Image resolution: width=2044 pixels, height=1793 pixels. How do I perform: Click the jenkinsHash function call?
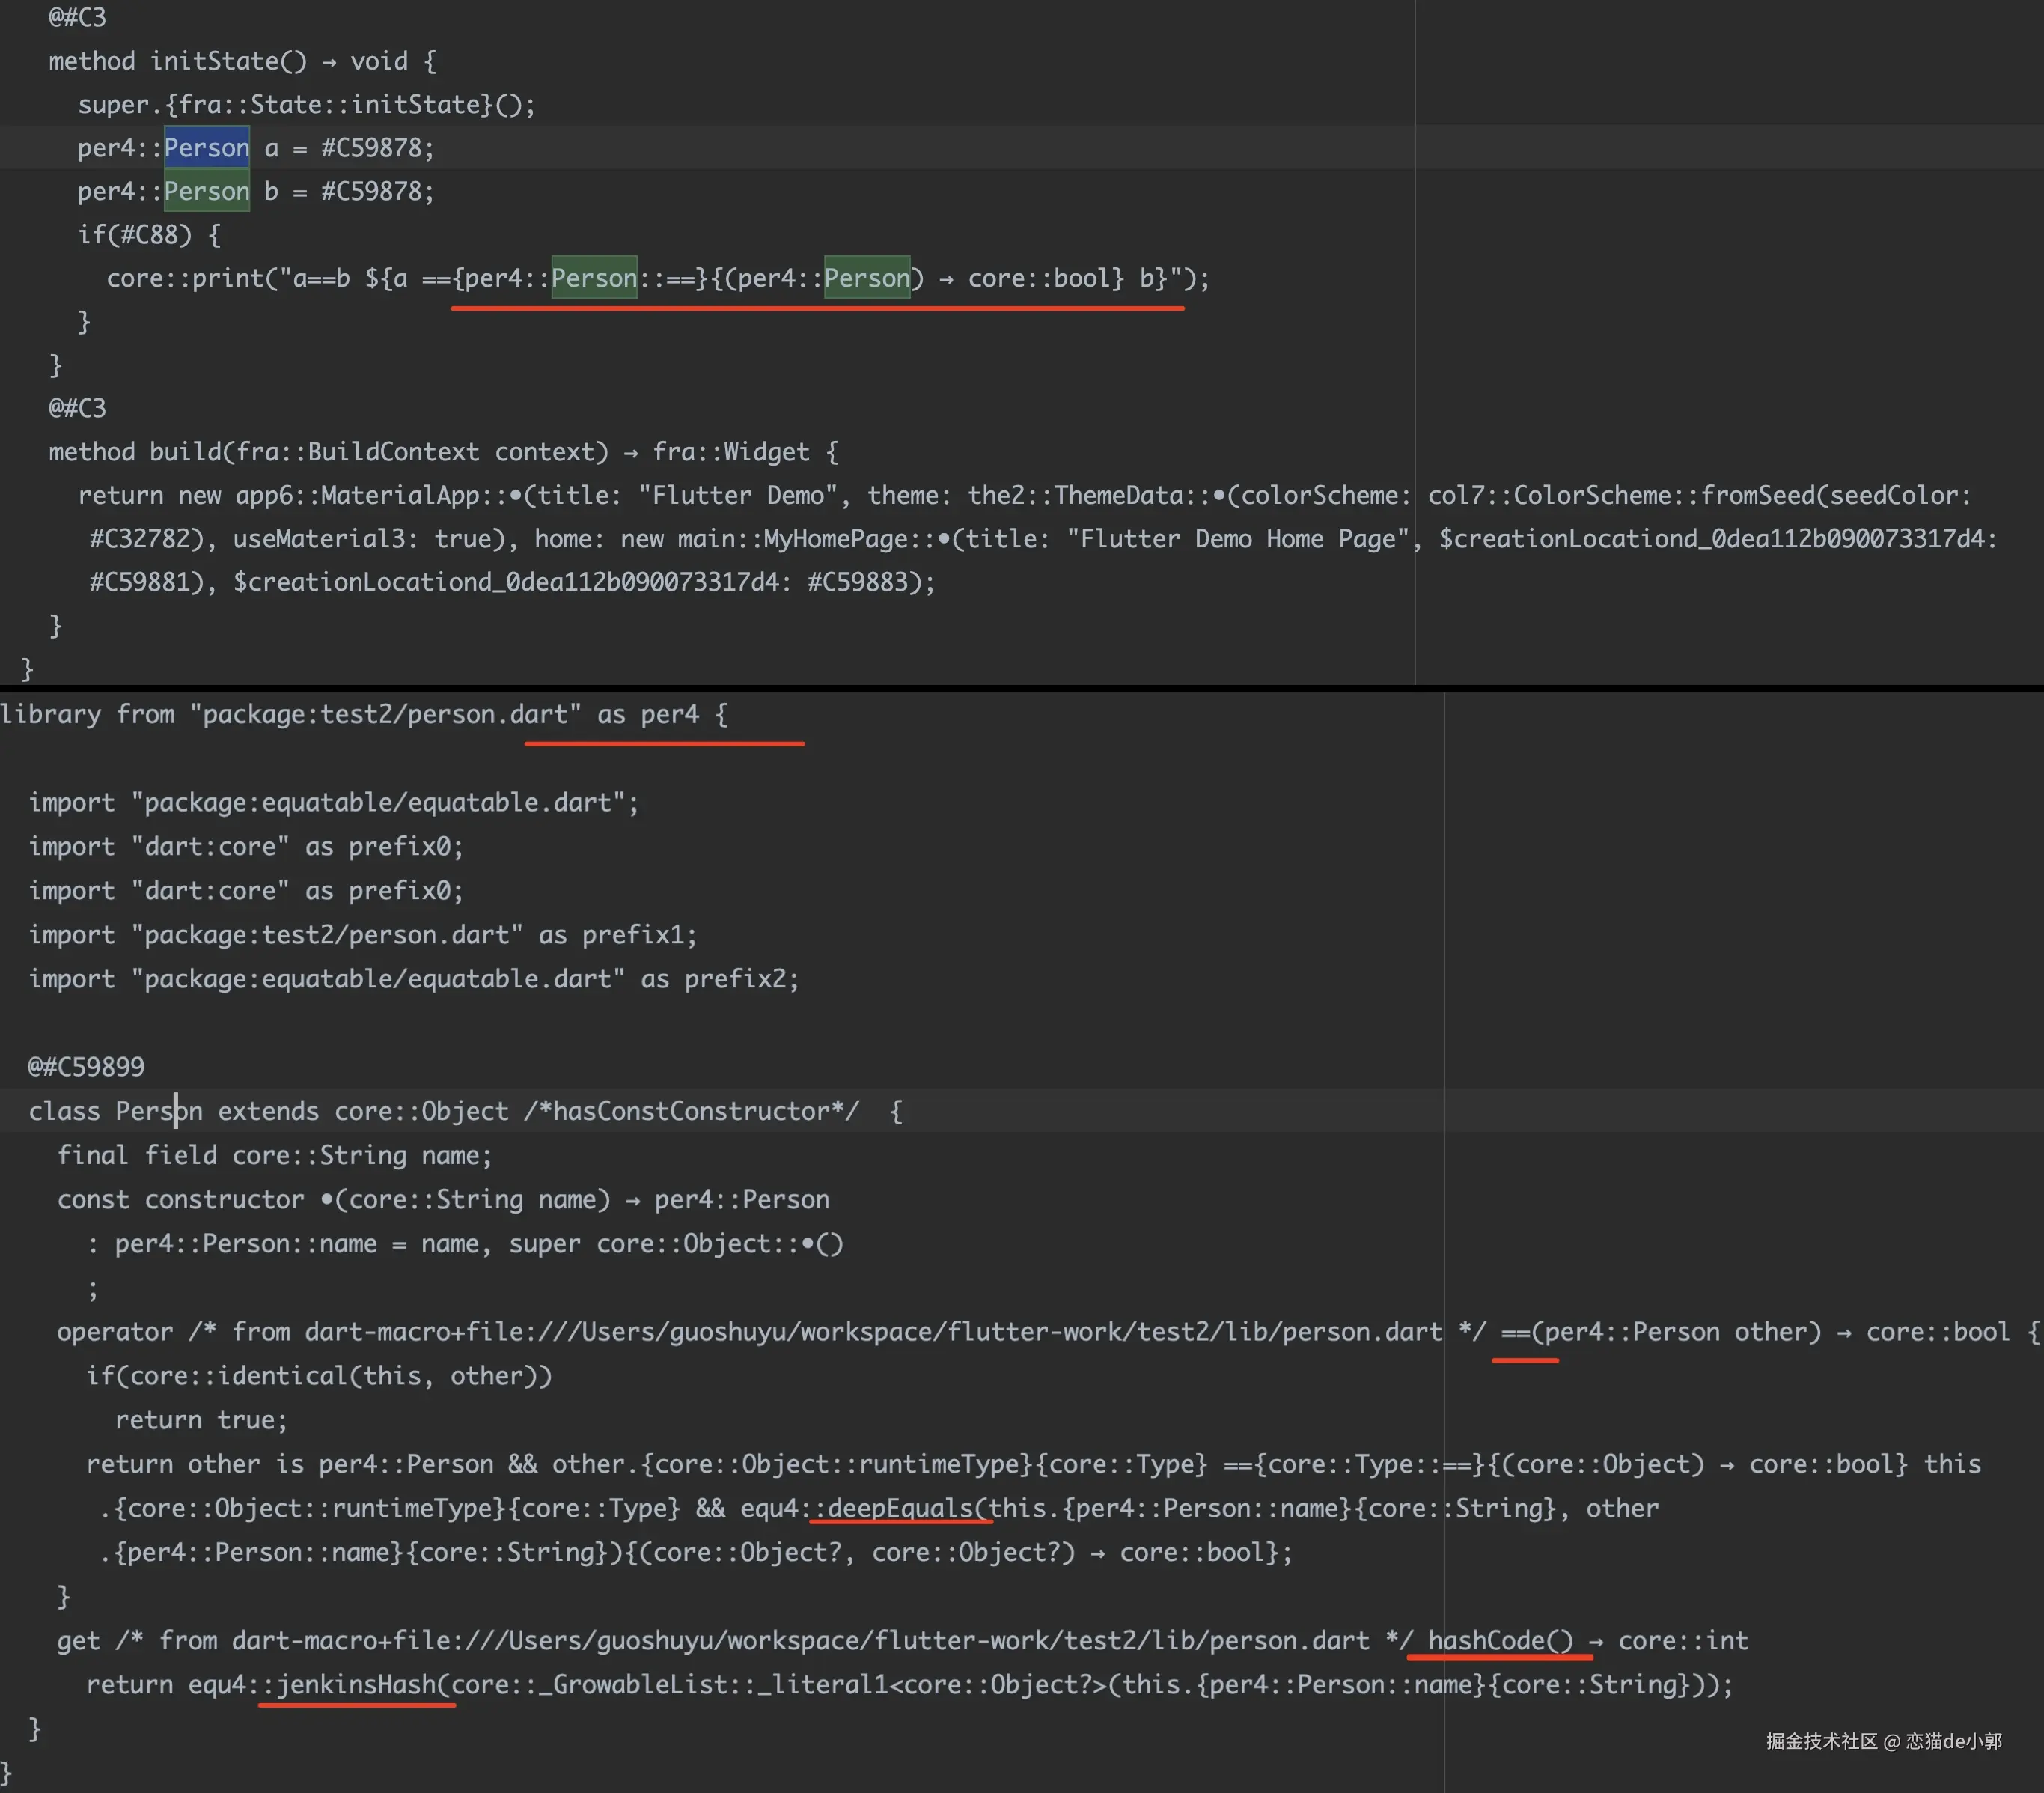pos(356,1684)
